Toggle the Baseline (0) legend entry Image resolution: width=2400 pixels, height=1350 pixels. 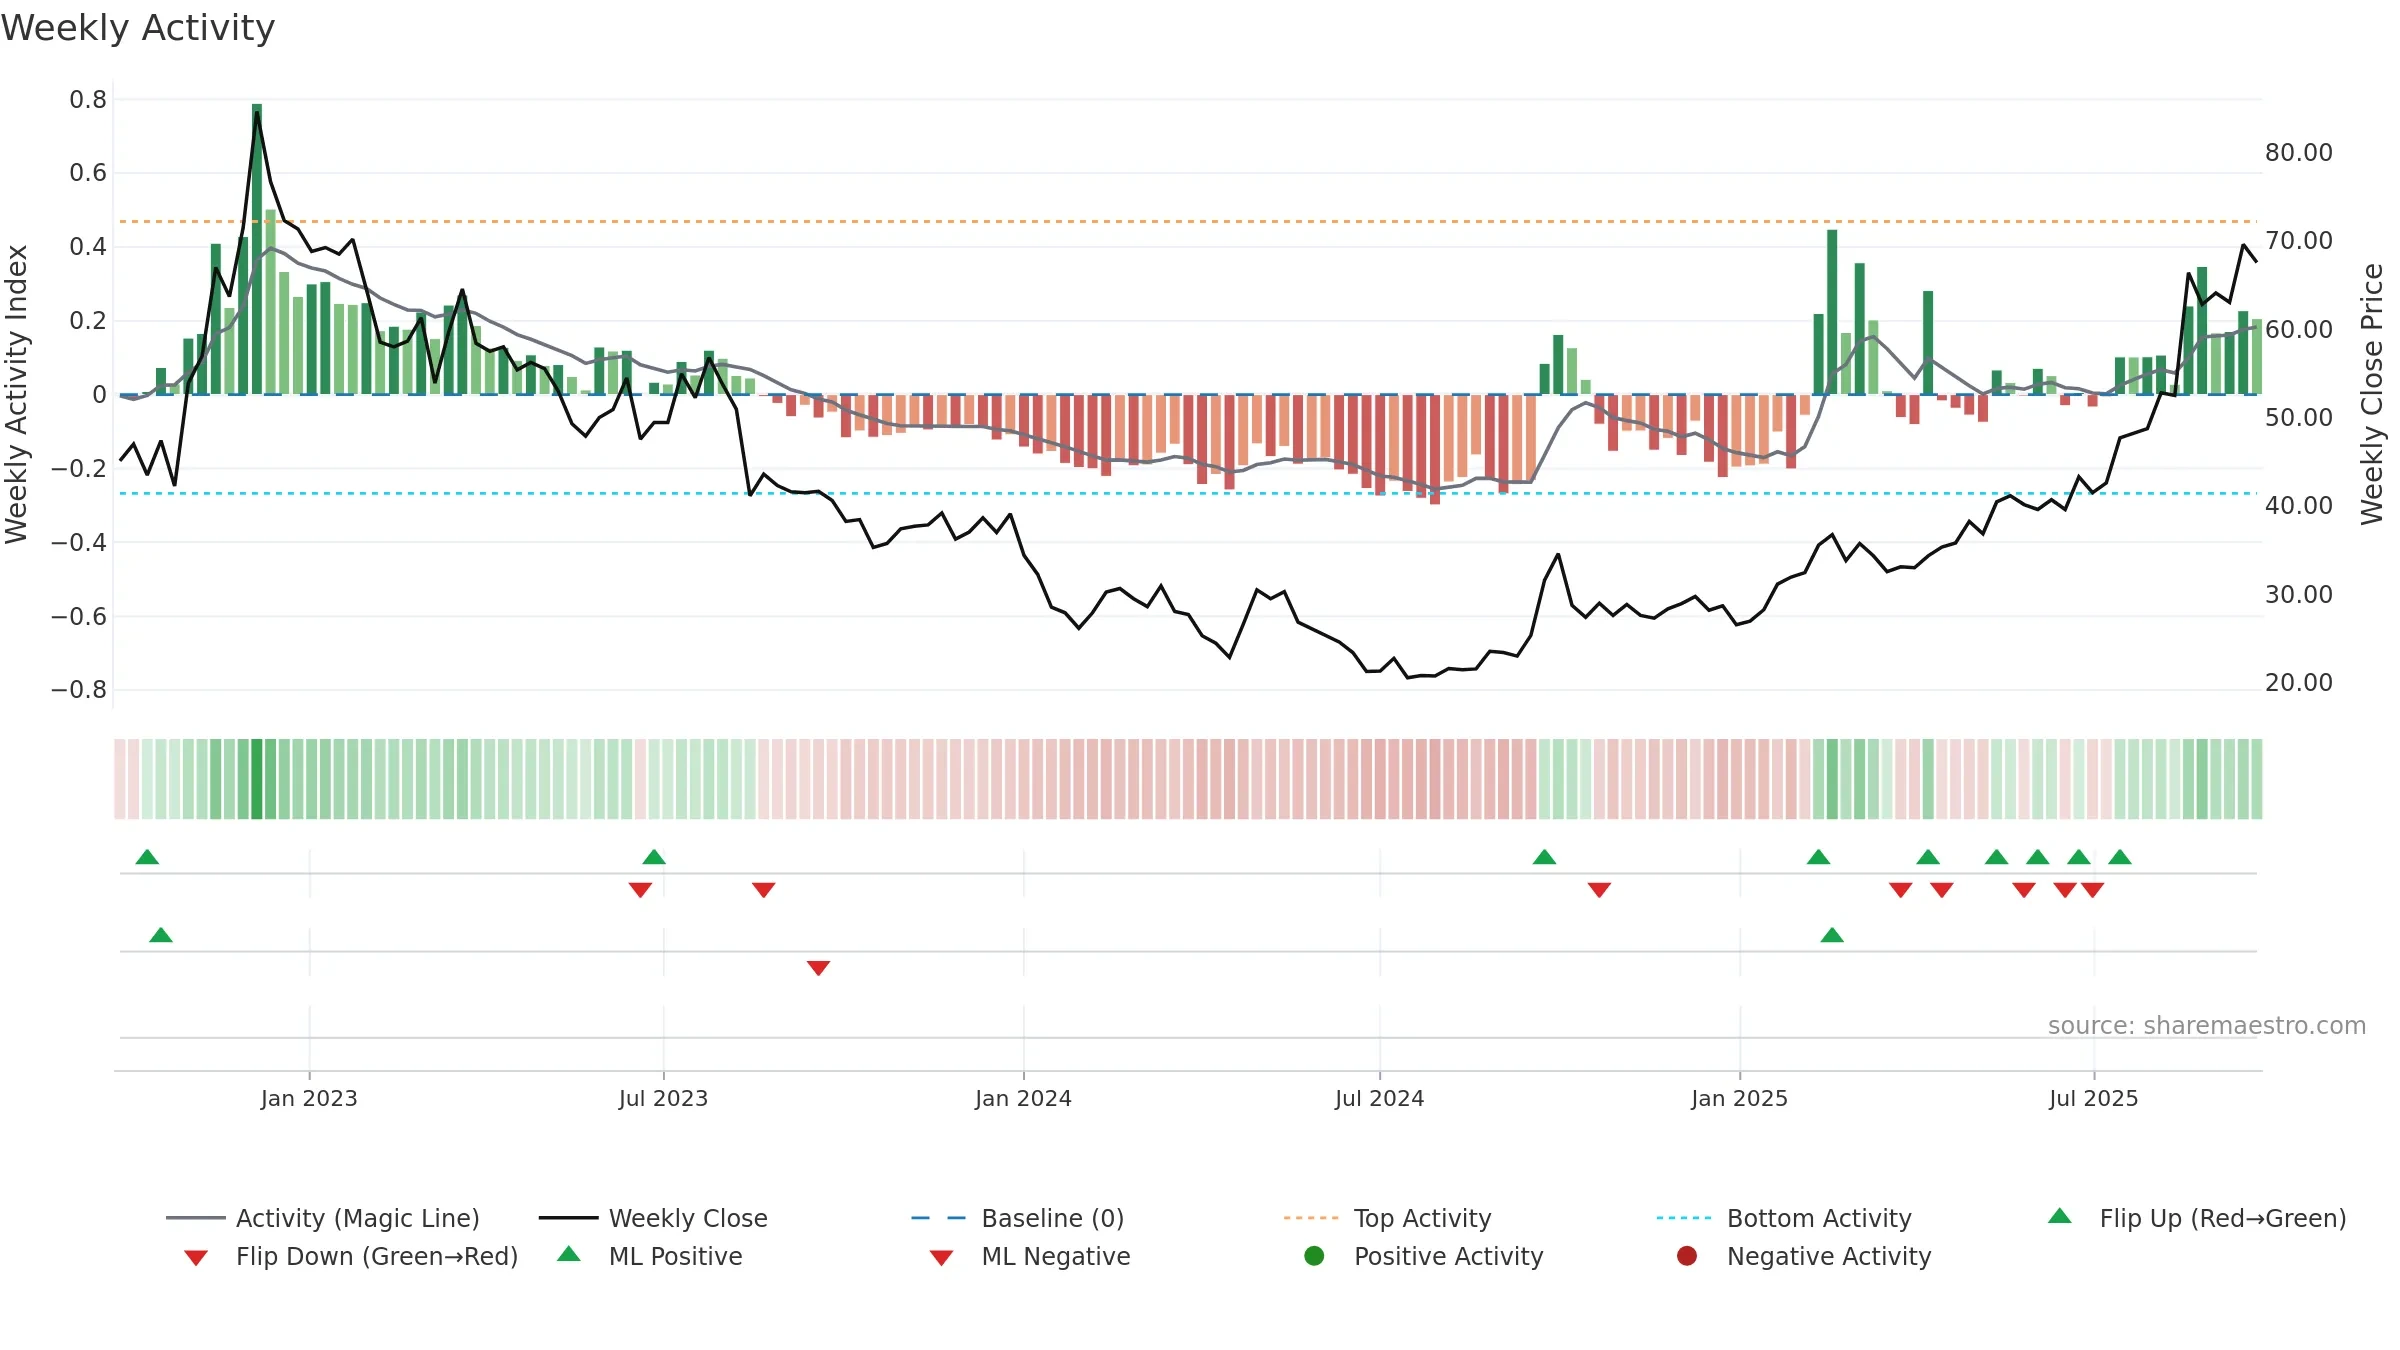tap(1018, 1218)
